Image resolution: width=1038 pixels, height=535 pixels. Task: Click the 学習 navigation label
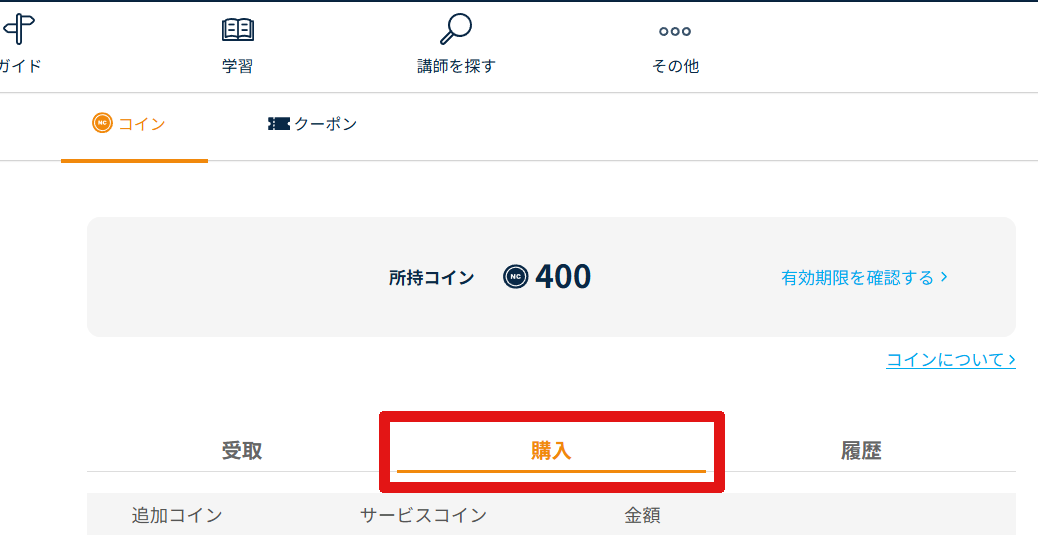point(238,67)
